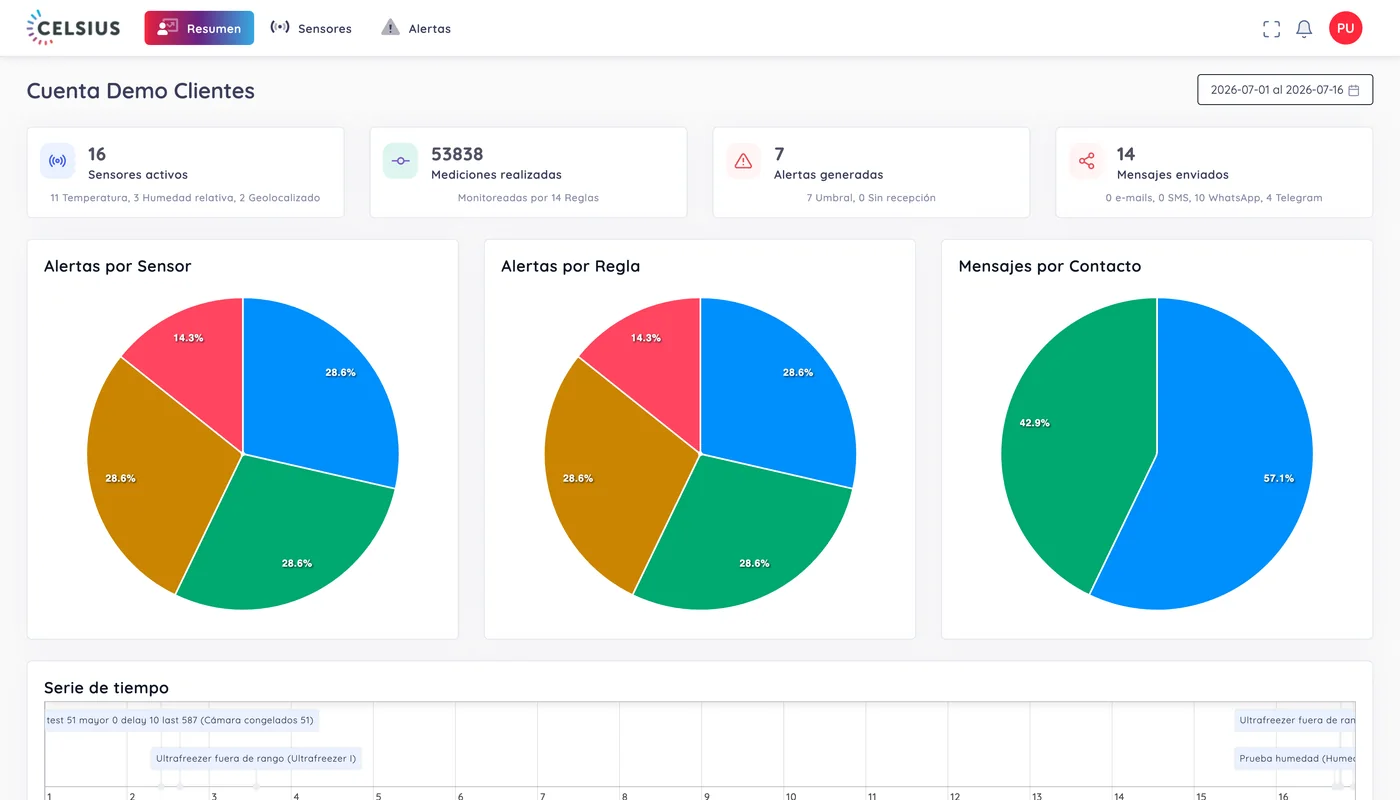Click the Sensores activos sensor icon
The width and height of the screenshot is (1400, 800).
[x=58, y=161]
